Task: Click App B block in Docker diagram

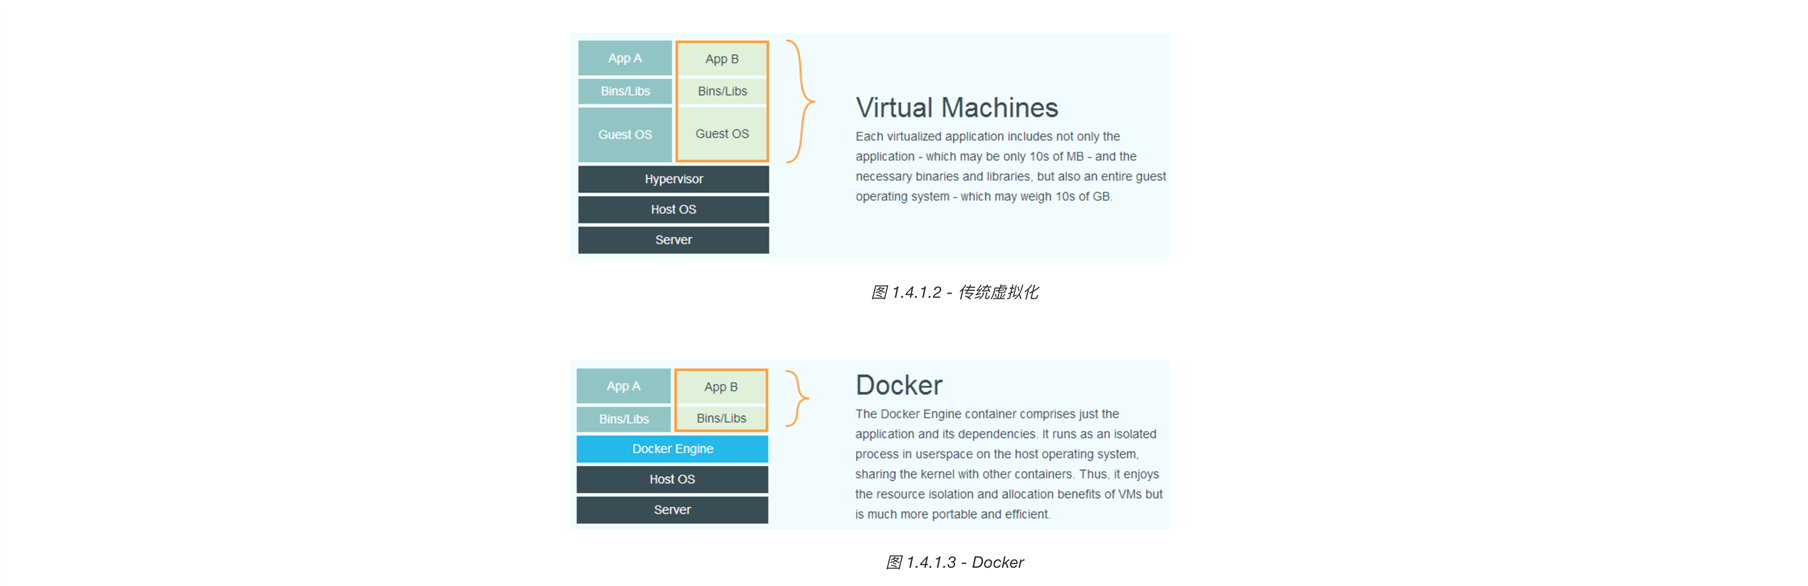Action: (721, 387)
